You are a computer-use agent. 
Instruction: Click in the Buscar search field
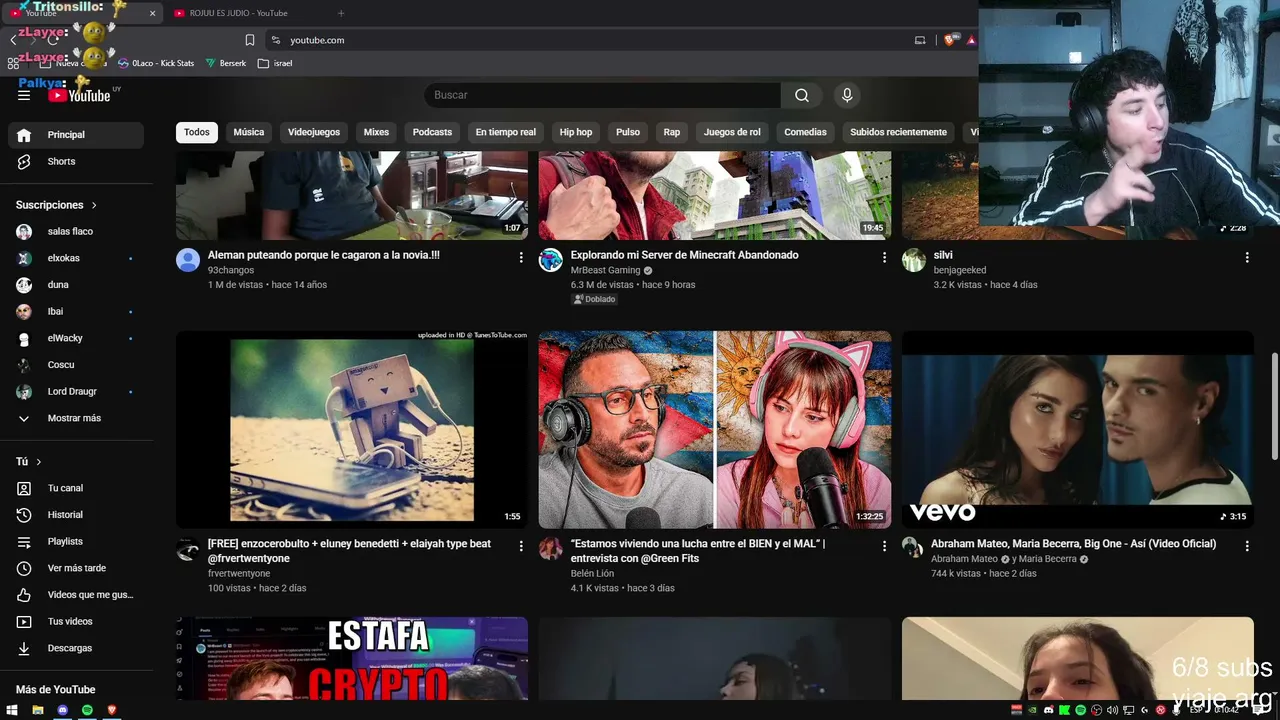602,95
